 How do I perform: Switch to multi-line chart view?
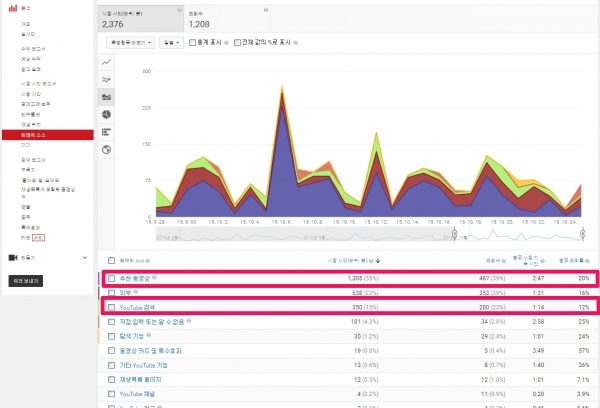point(106,79)
